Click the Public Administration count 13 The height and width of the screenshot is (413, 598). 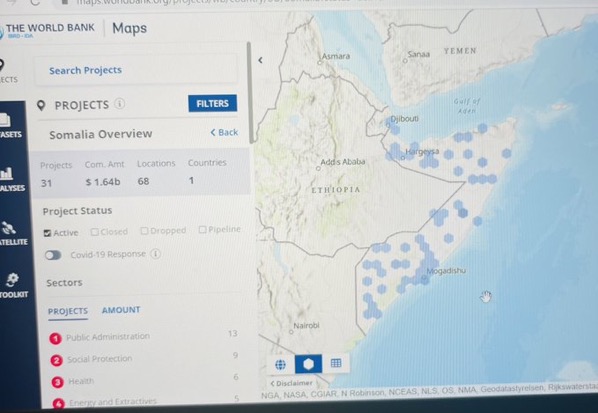233,334
